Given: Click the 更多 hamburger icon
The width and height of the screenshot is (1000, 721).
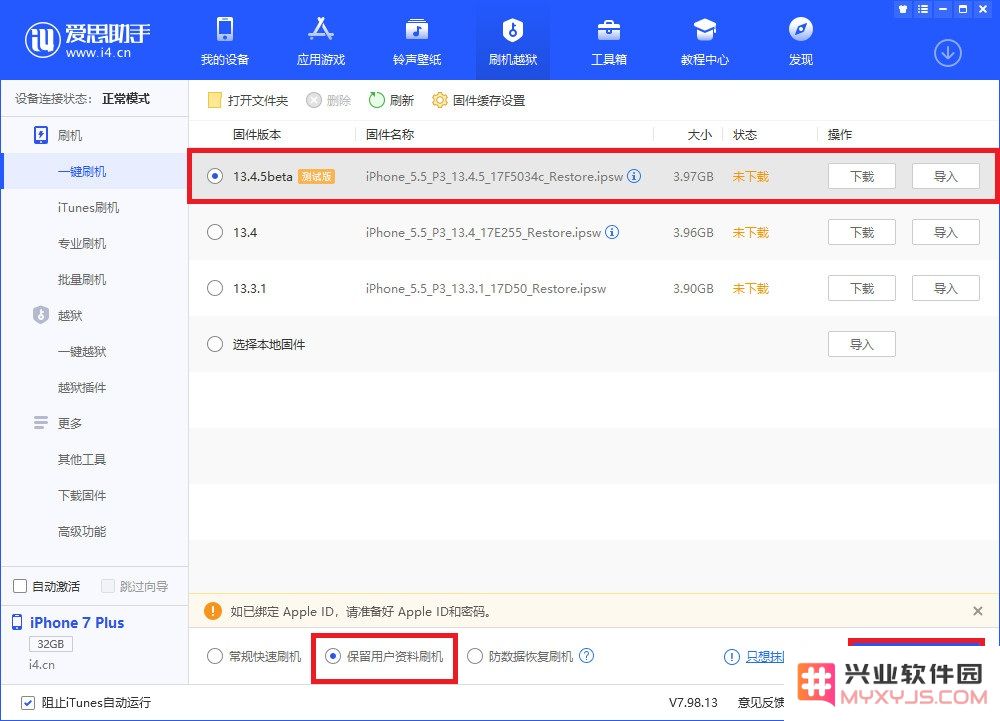Looking at the screenshot, I should [41, 422].
